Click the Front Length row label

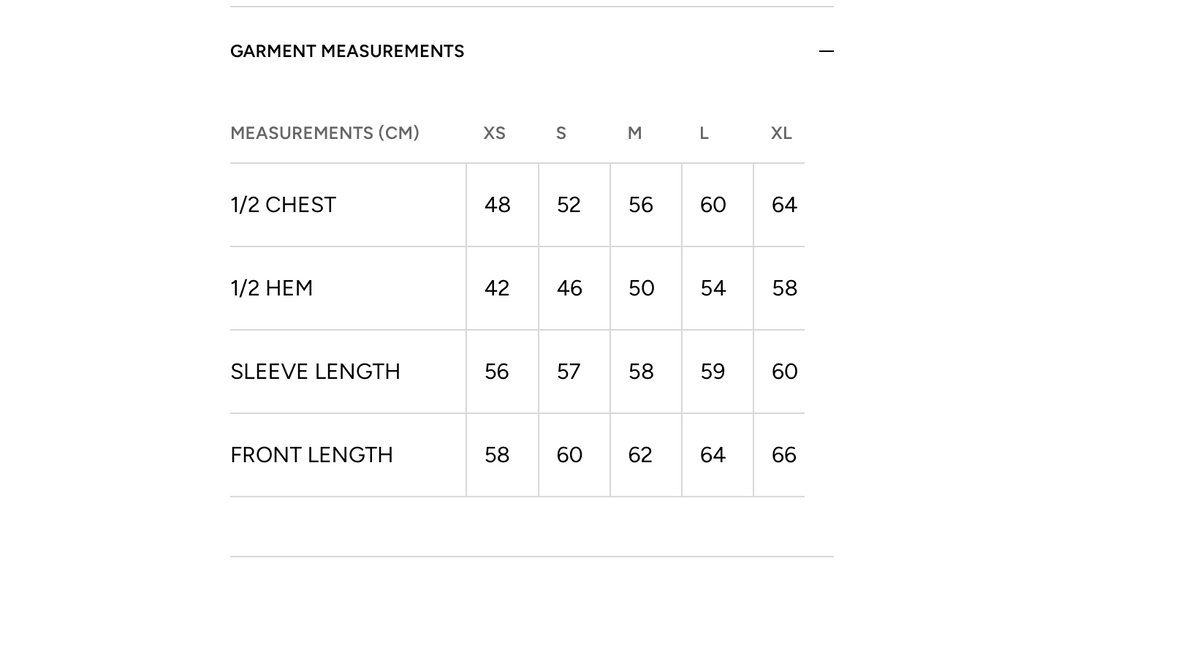312,455
